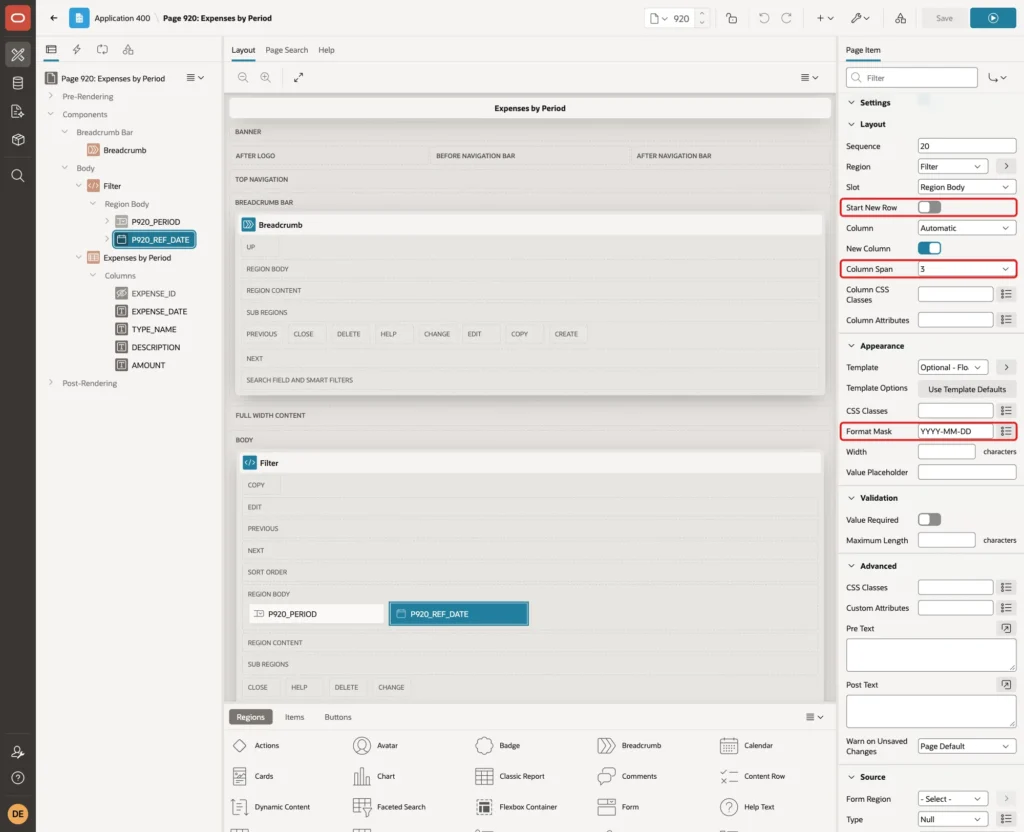Screen dimensions: 1024x832
Task: Collapse the Validation section
Action: (x=851, y=498)
